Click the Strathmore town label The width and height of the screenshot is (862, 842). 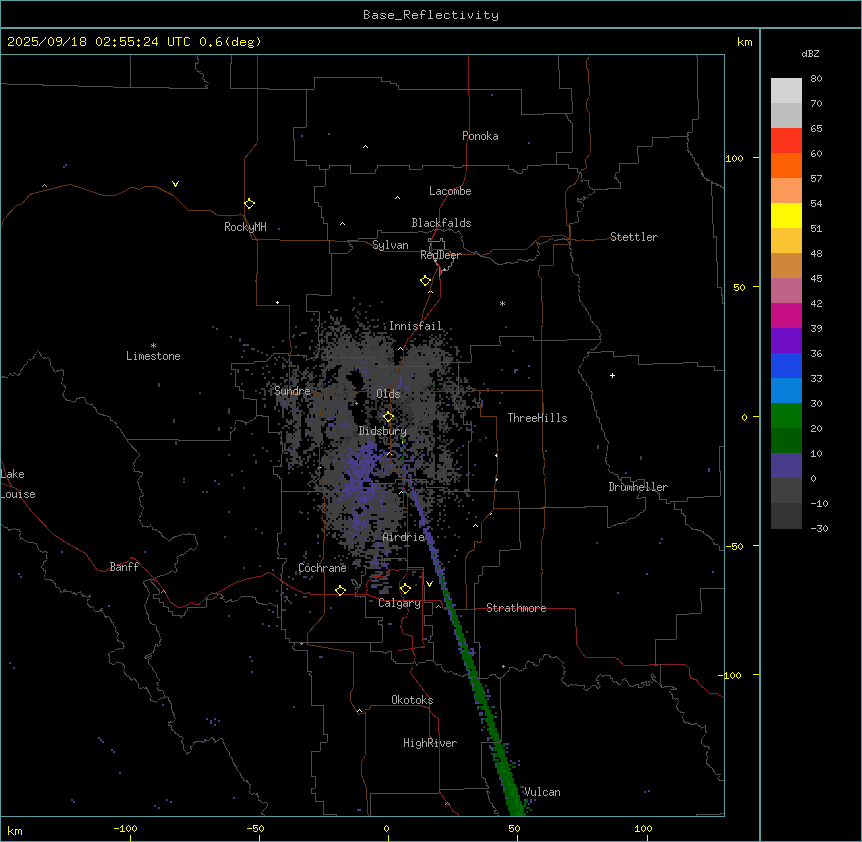coord(516,608)
